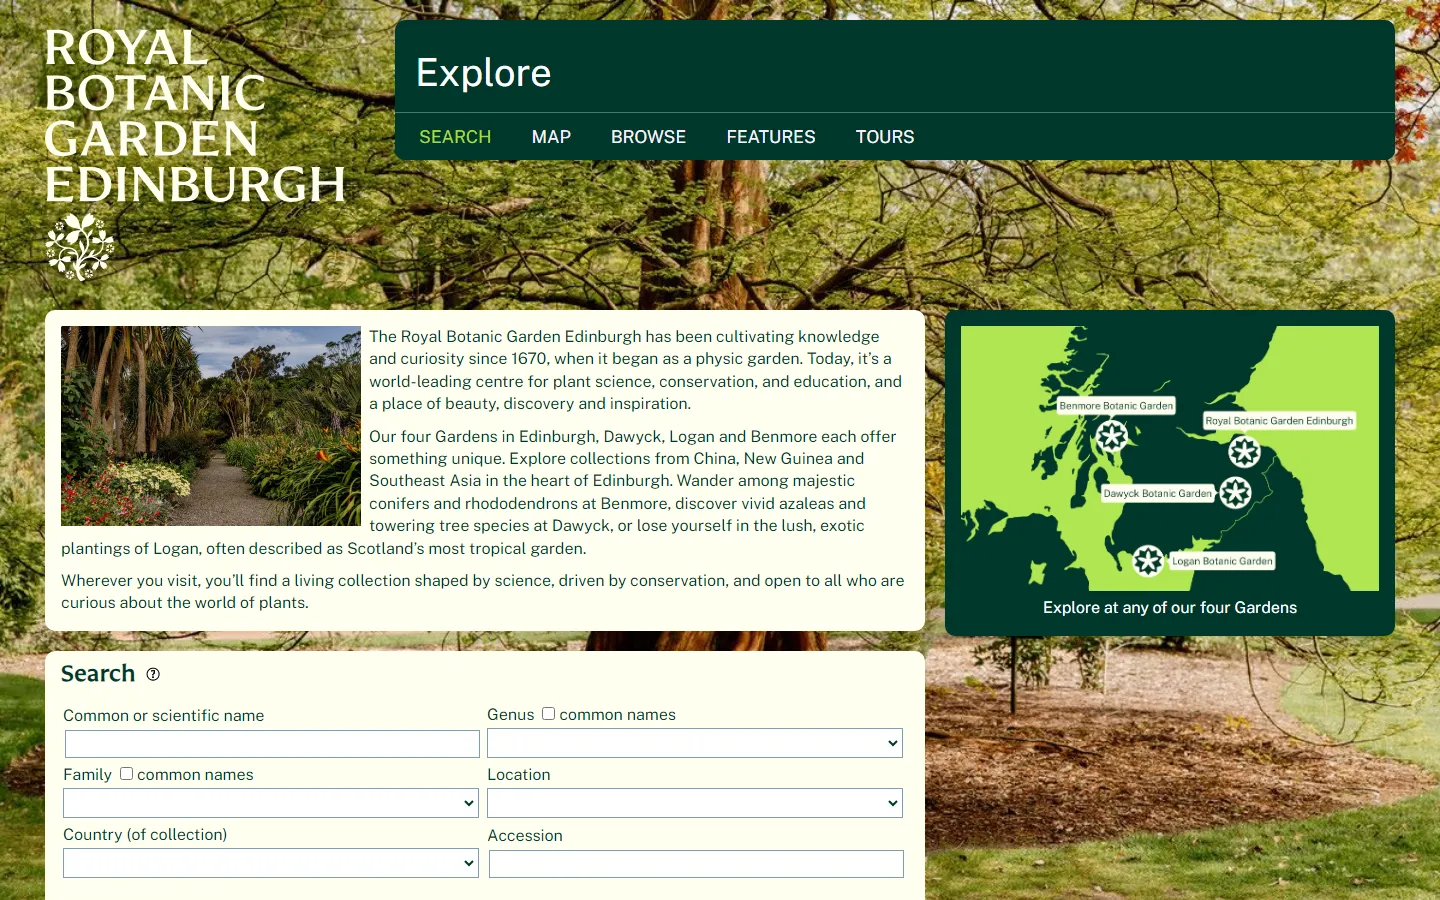Open the Family dropdown

(x=271, y=803)
